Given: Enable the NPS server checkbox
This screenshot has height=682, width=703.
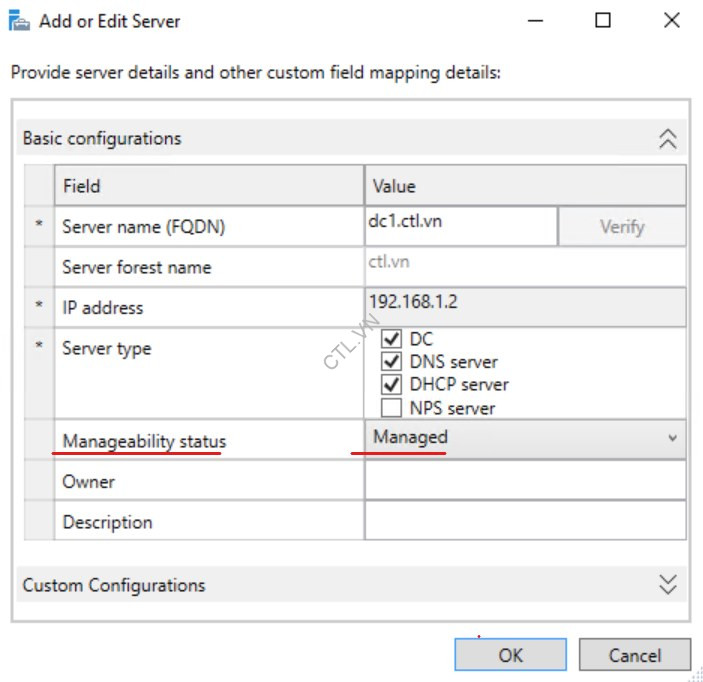Looking at the screenshot, I should (x=392, y=407).
